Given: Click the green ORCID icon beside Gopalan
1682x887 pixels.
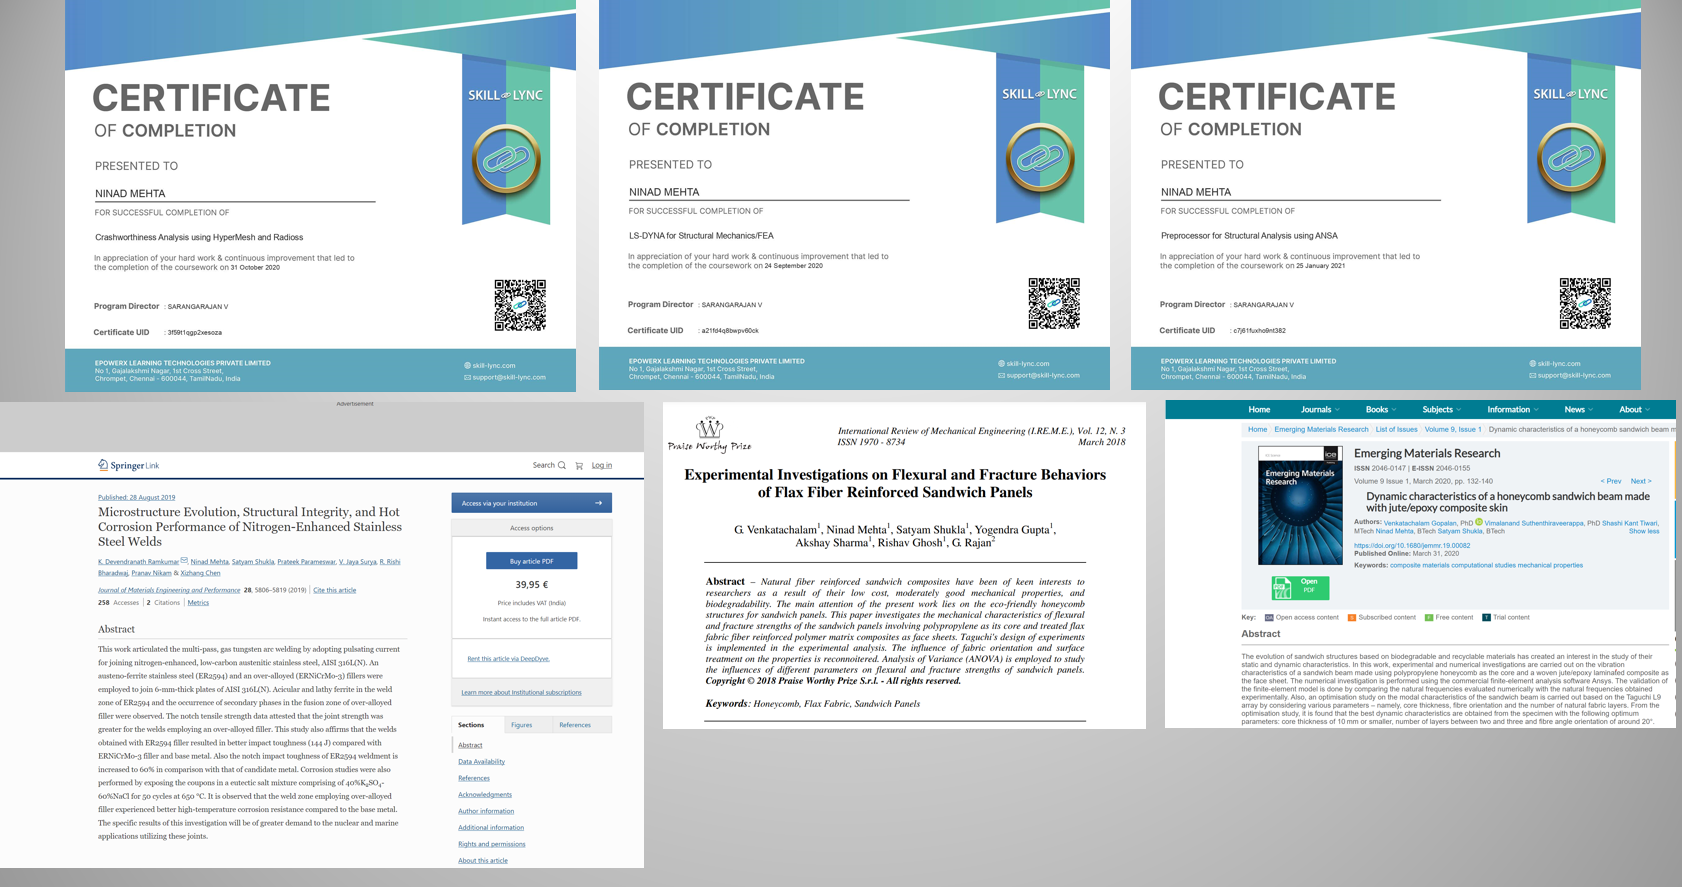Looking at the screenshot, I should click(x=1479, y=522).
